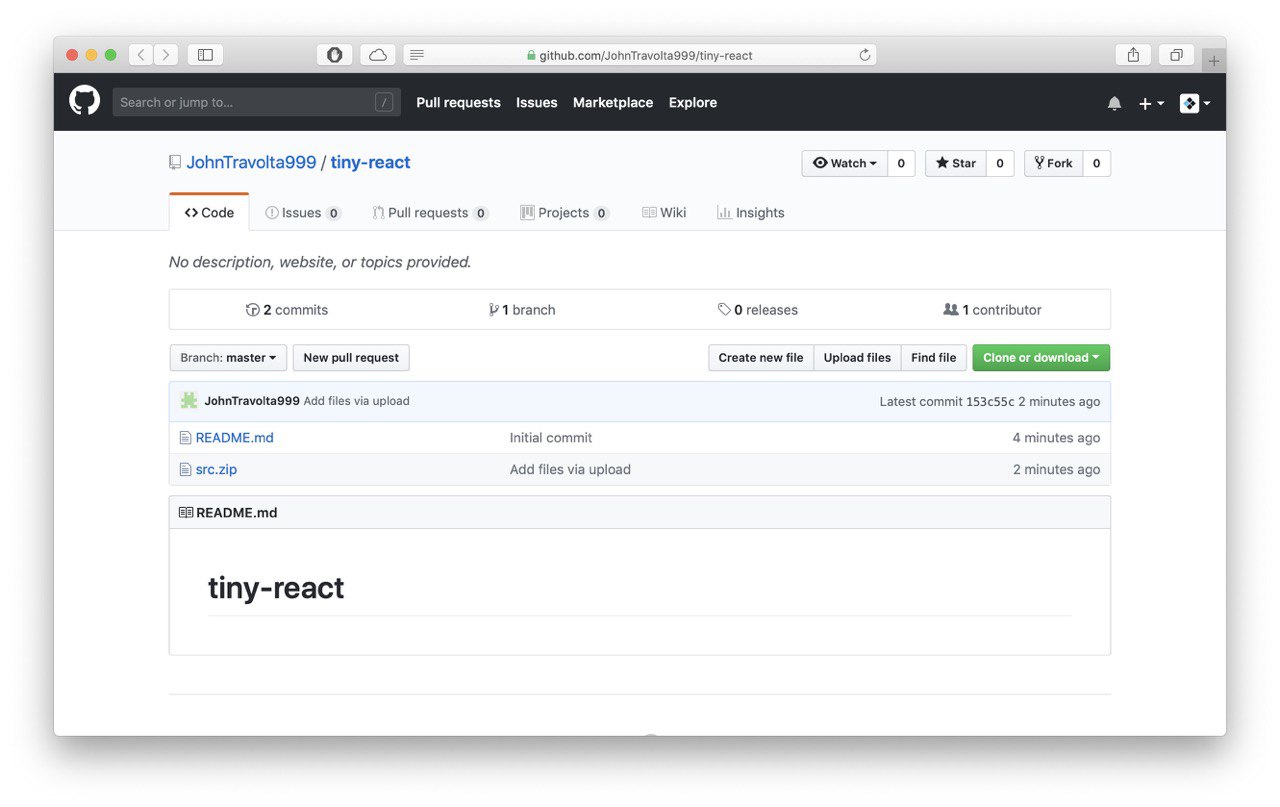The image size is (1280, 807).
Task: Open the GitHub Octocat home logo
Action: (x=85, y=101)
